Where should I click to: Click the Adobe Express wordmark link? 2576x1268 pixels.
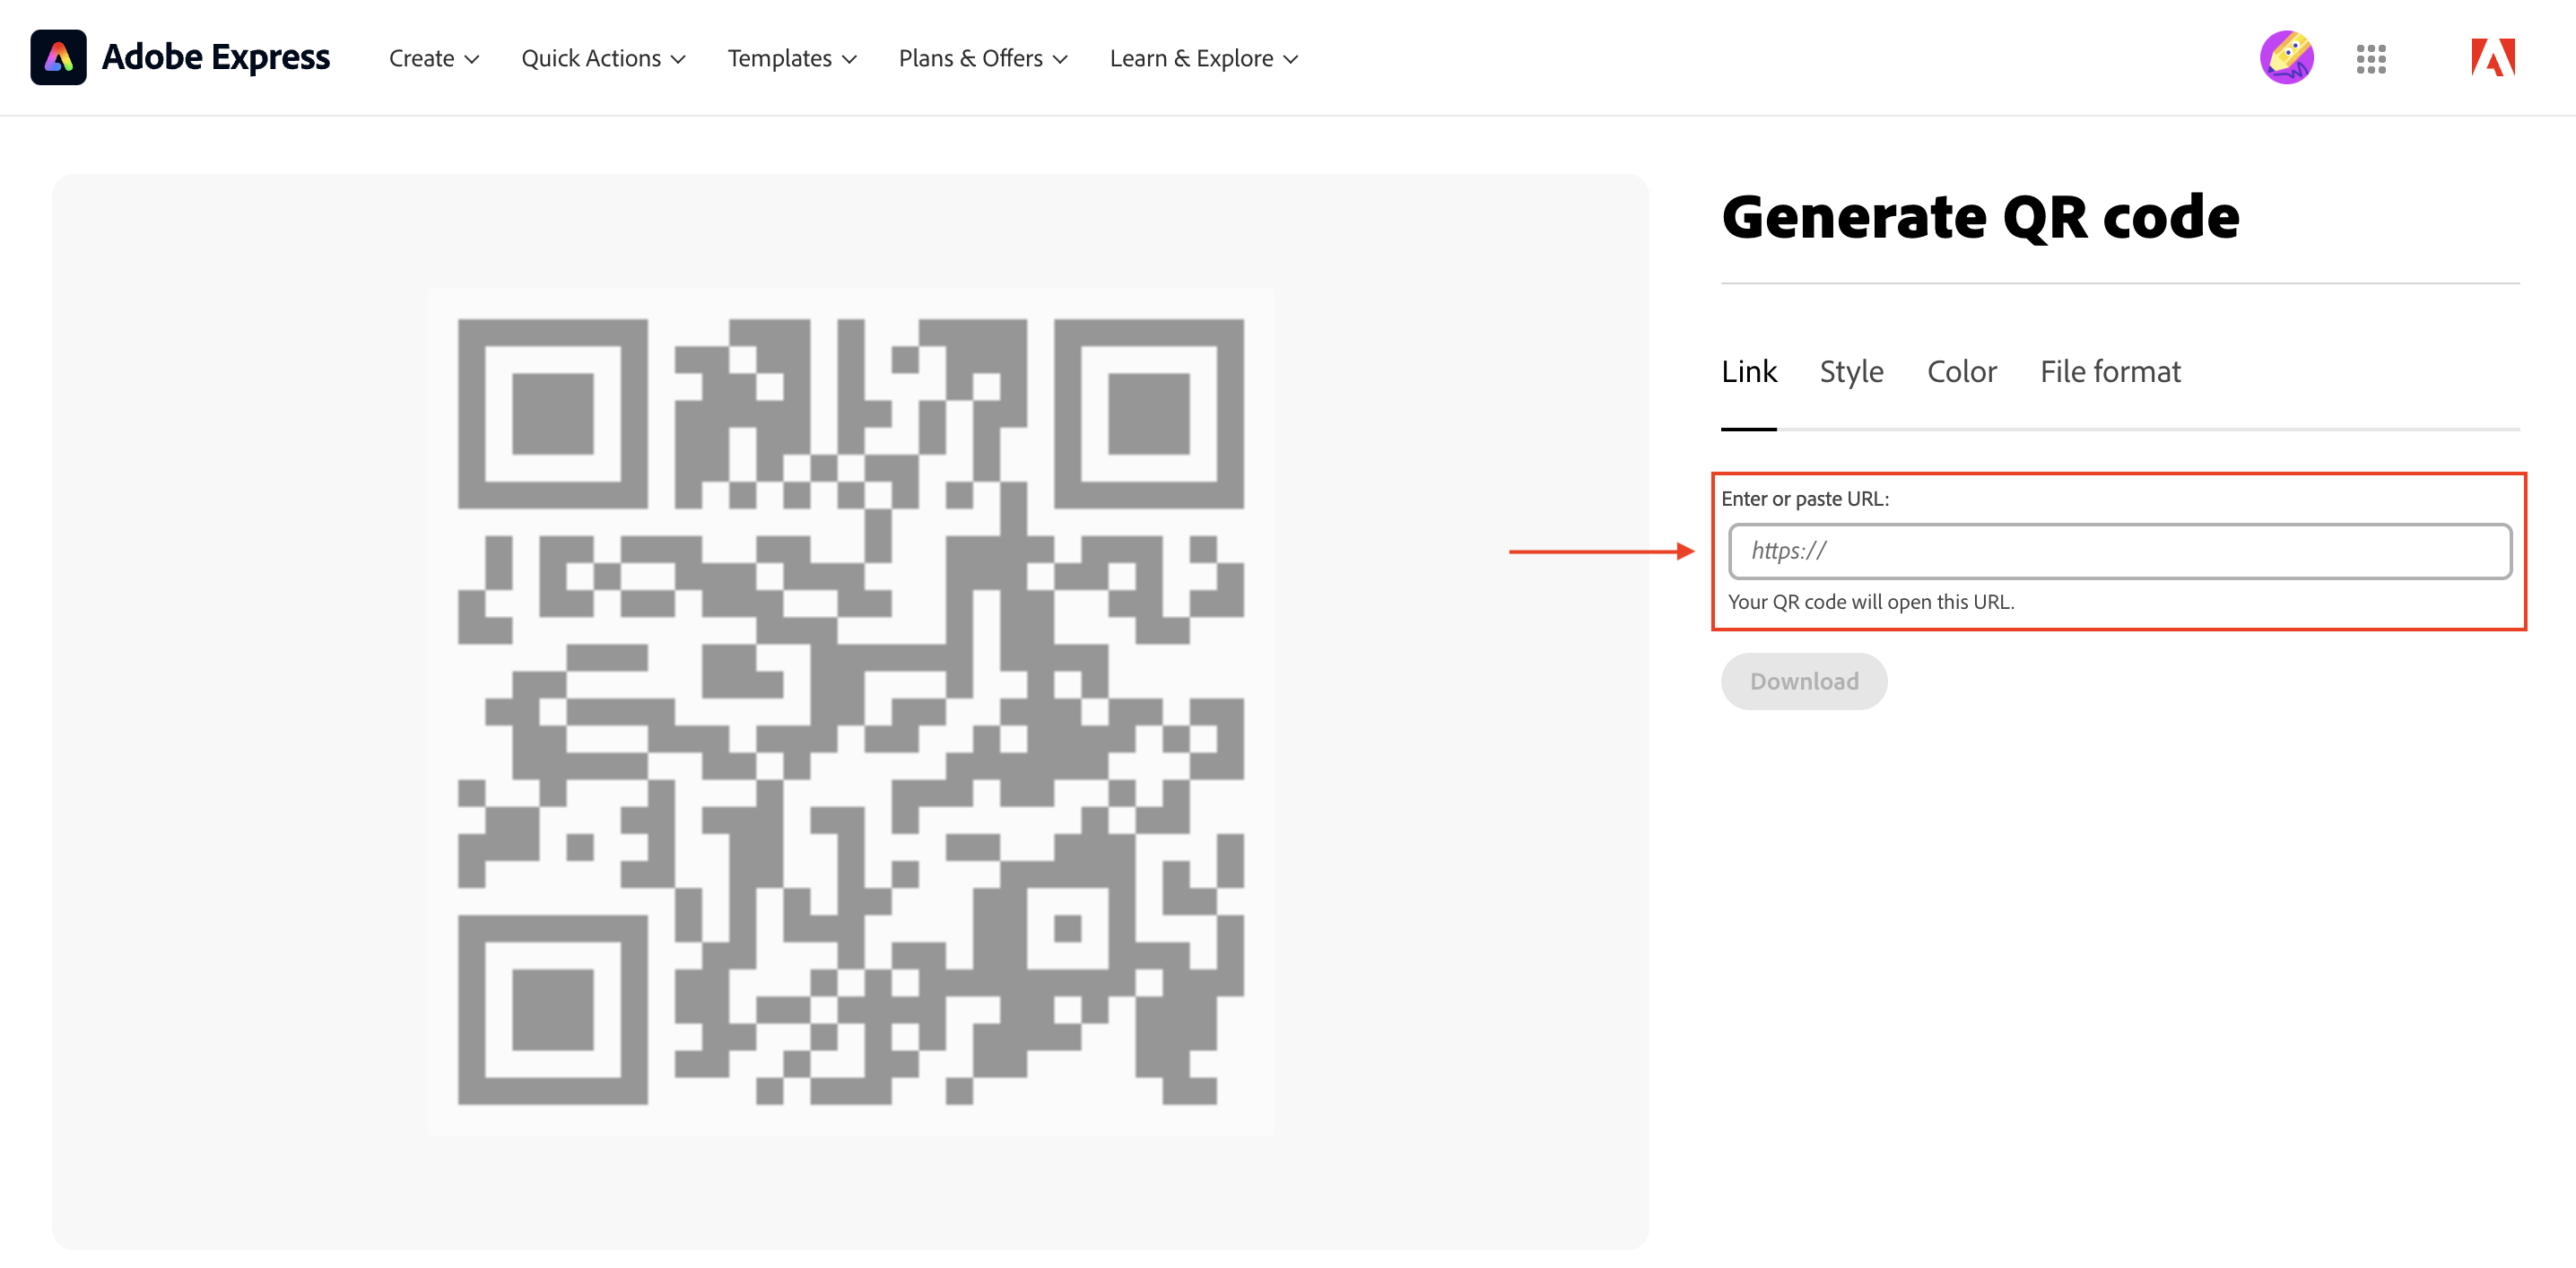[216, 57]
